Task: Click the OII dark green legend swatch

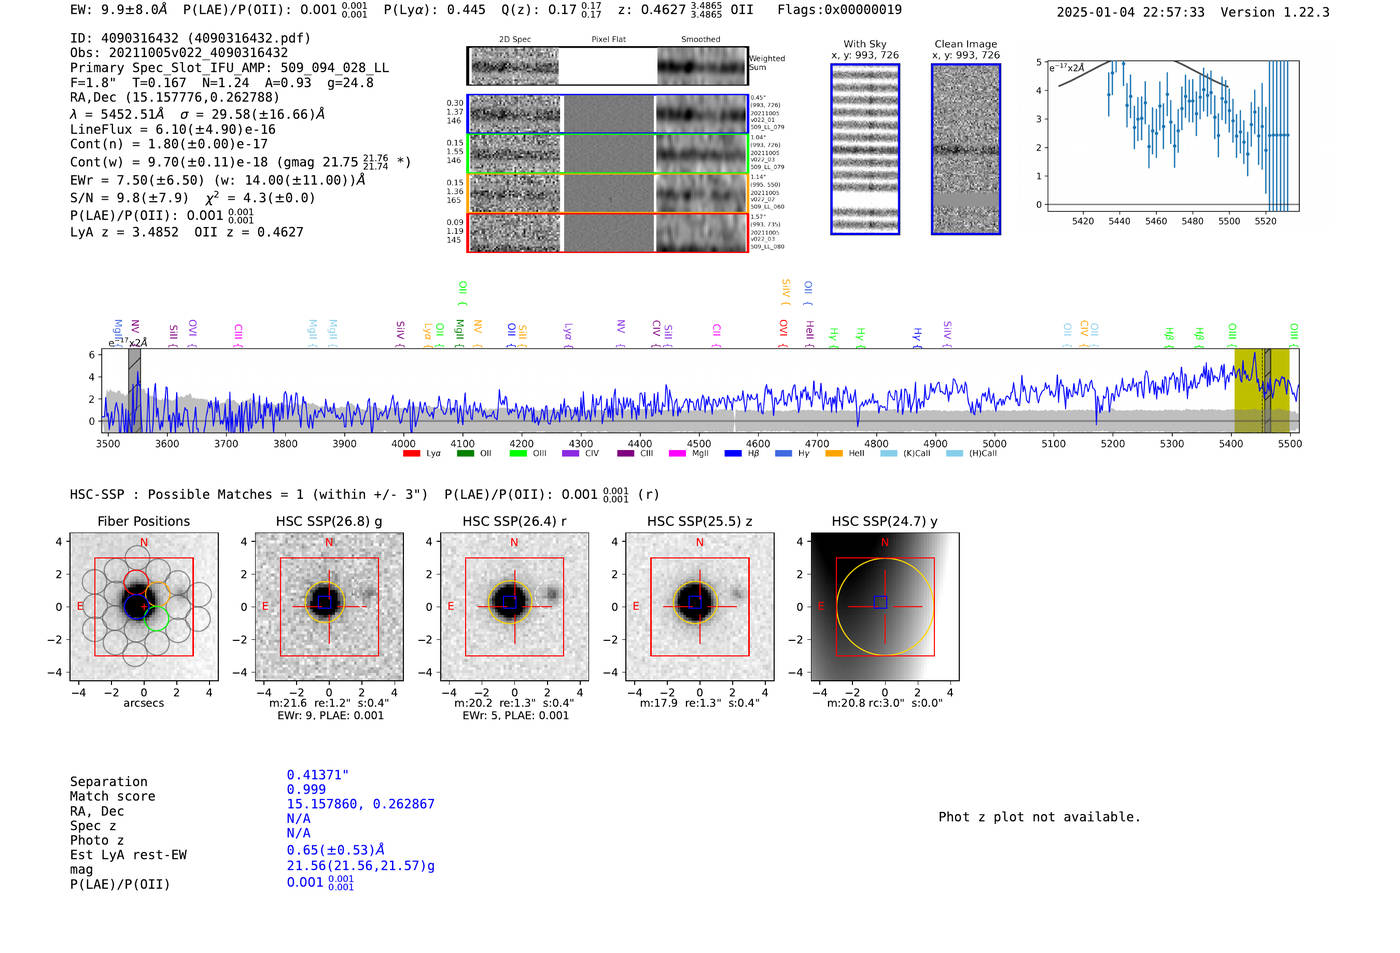Action: (465, 454)
